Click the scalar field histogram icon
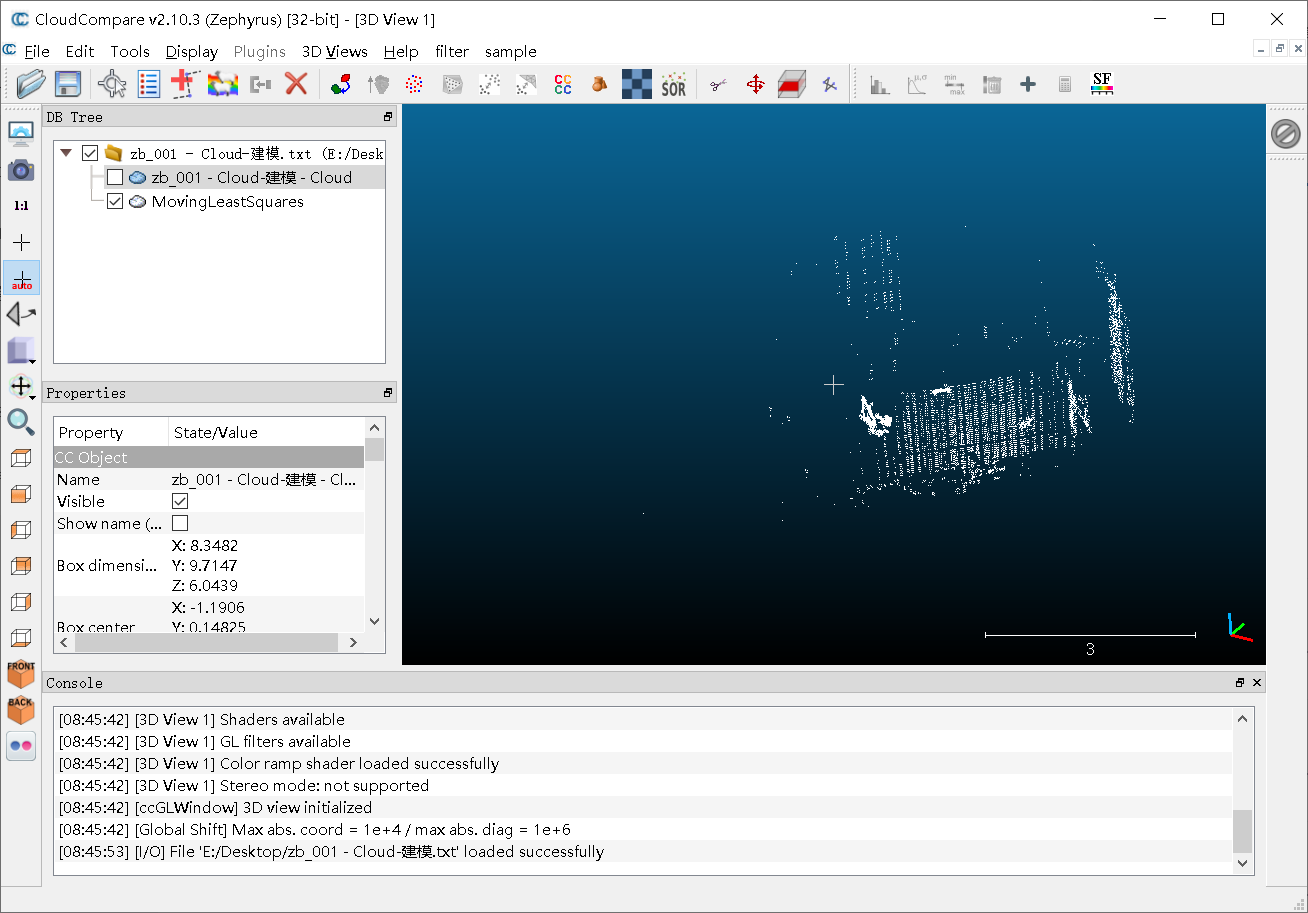 tap(880, 84)
